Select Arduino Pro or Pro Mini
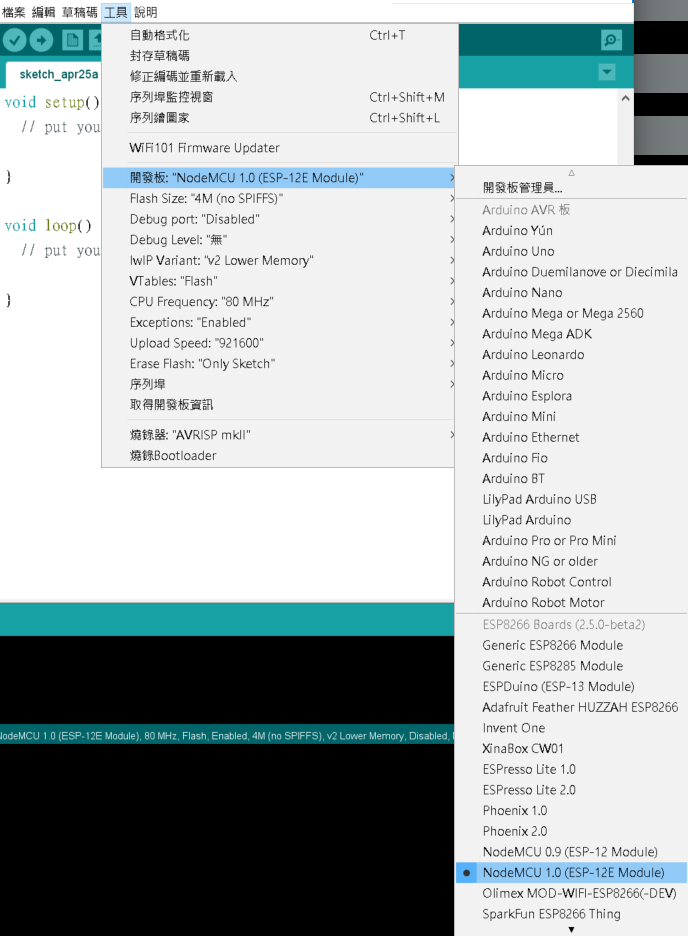Screen dimensions: 688x936 point(571,540)
